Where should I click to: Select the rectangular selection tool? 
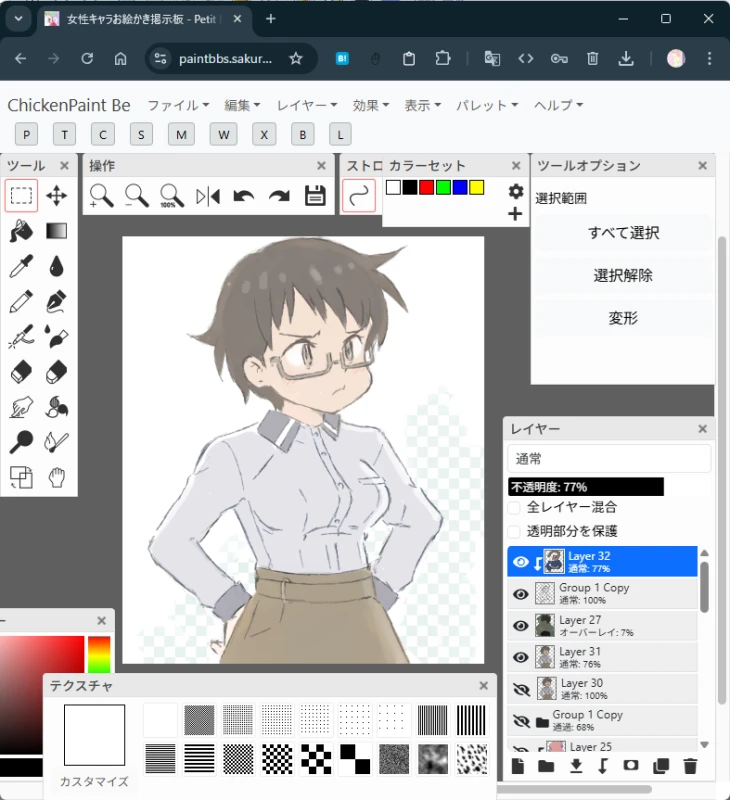(21, 196)
